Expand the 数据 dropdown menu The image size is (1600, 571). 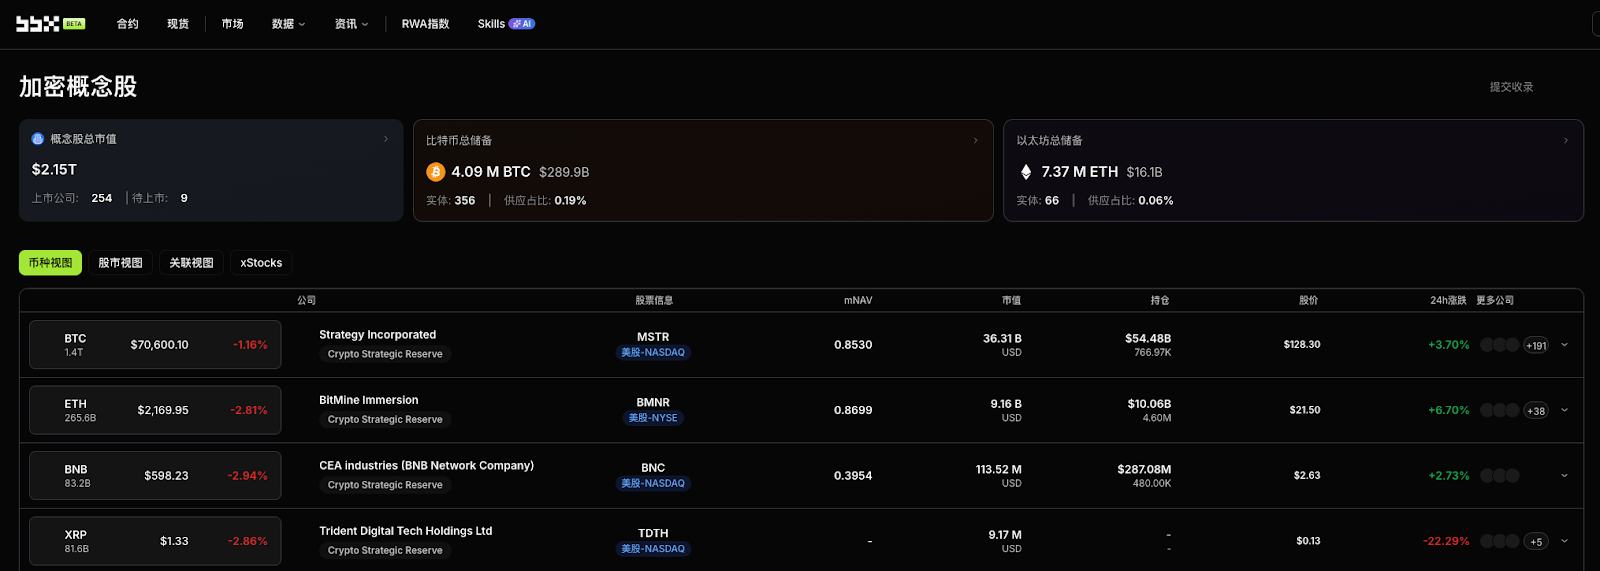click(x=288, y=24)
